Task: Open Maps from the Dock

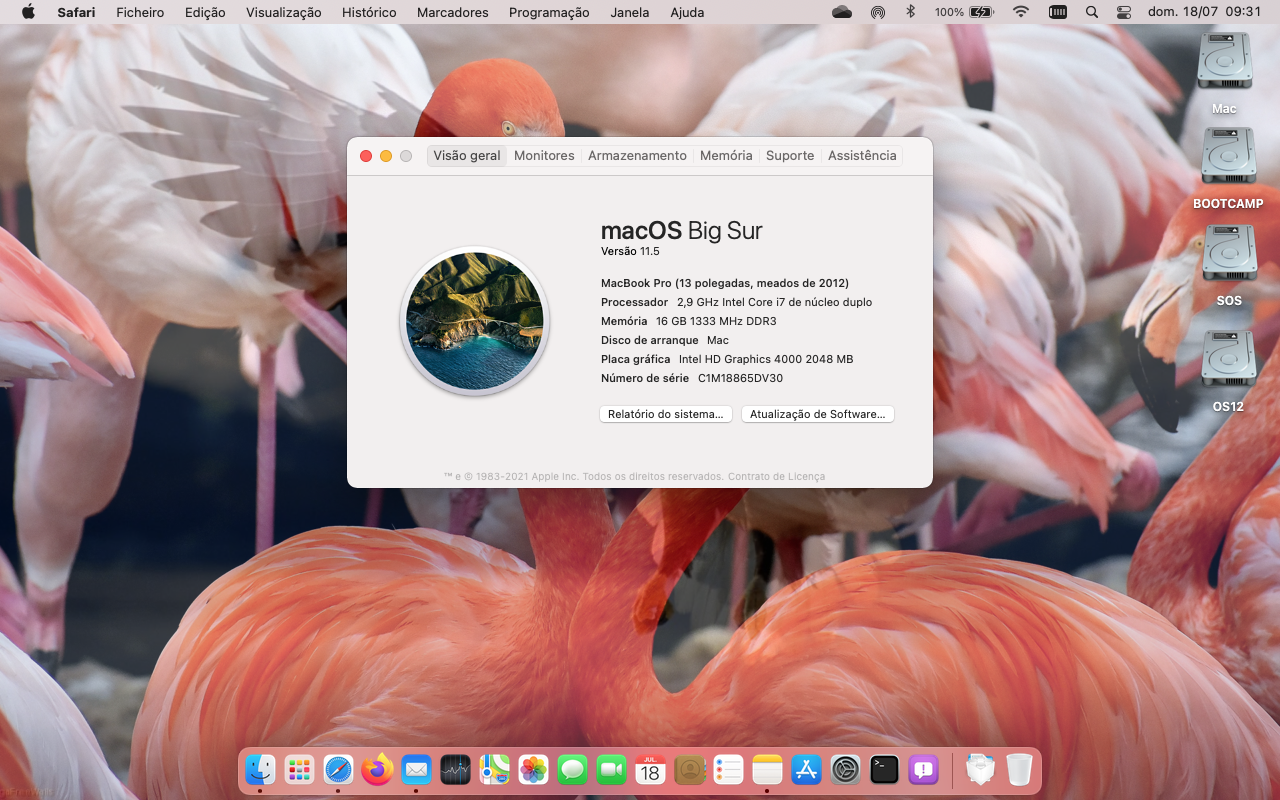Action: pyautogui.click(x=495, y=769)
